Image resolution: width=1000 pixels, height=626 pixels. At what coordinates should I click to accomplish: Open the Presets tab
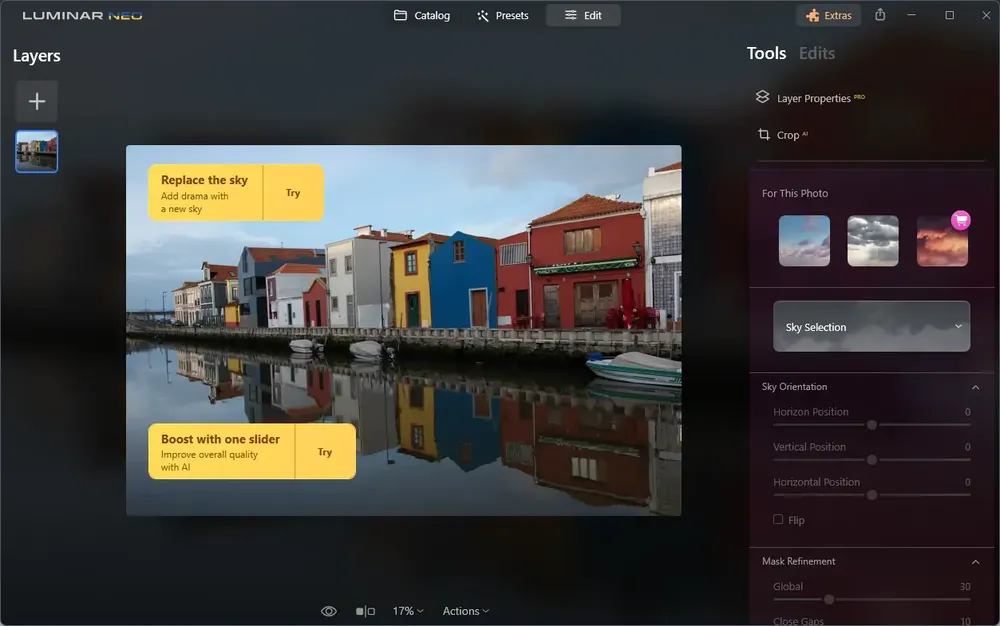(x=503, y=15)
